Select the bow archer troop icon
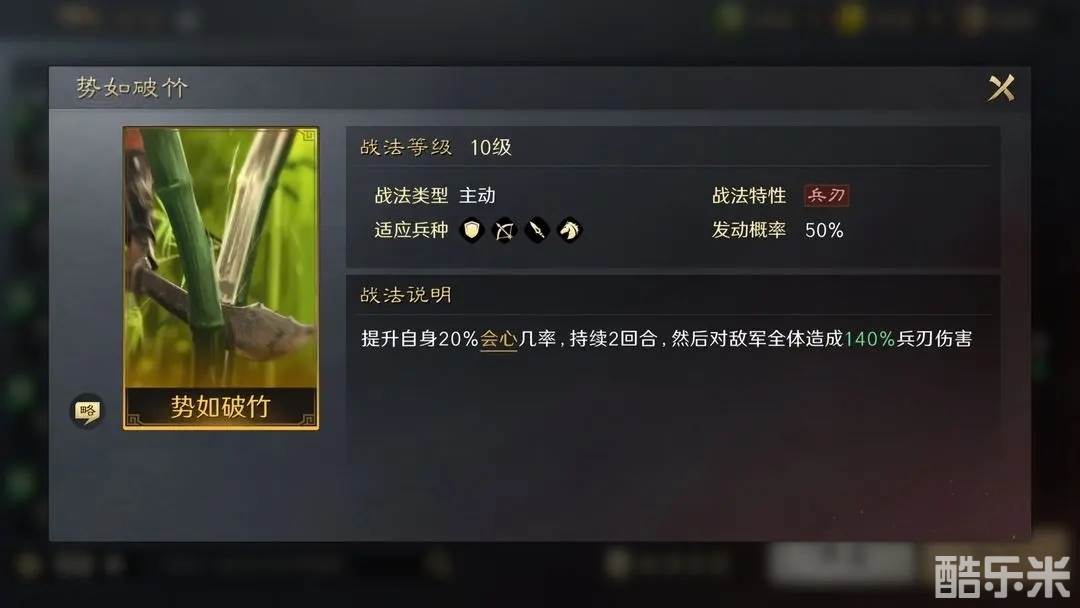The height and width of the screenshot is (608, 1080). pos(504,230)
